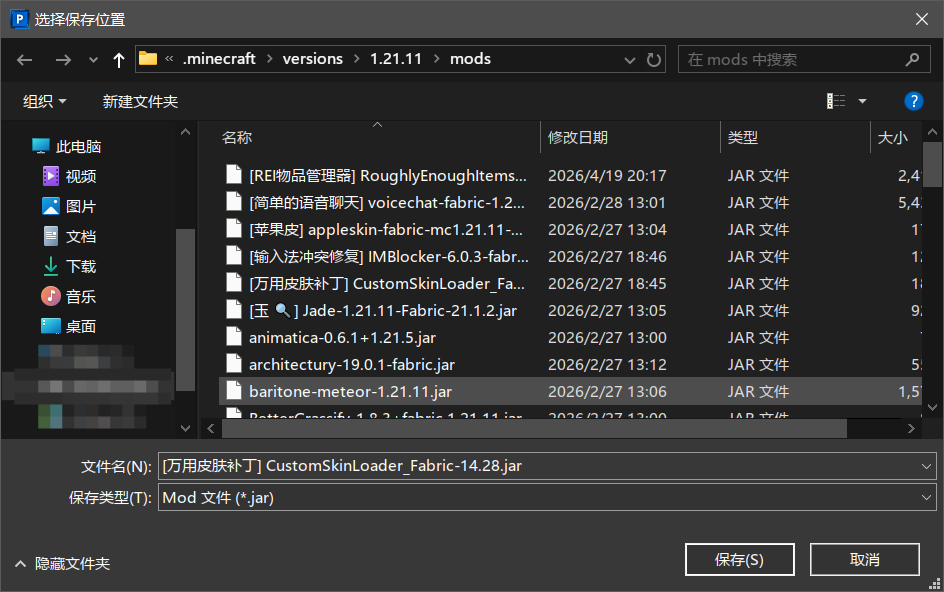
Task: Click date 2026/4/19 20:17 cell
Action: (x=607, y=175)
